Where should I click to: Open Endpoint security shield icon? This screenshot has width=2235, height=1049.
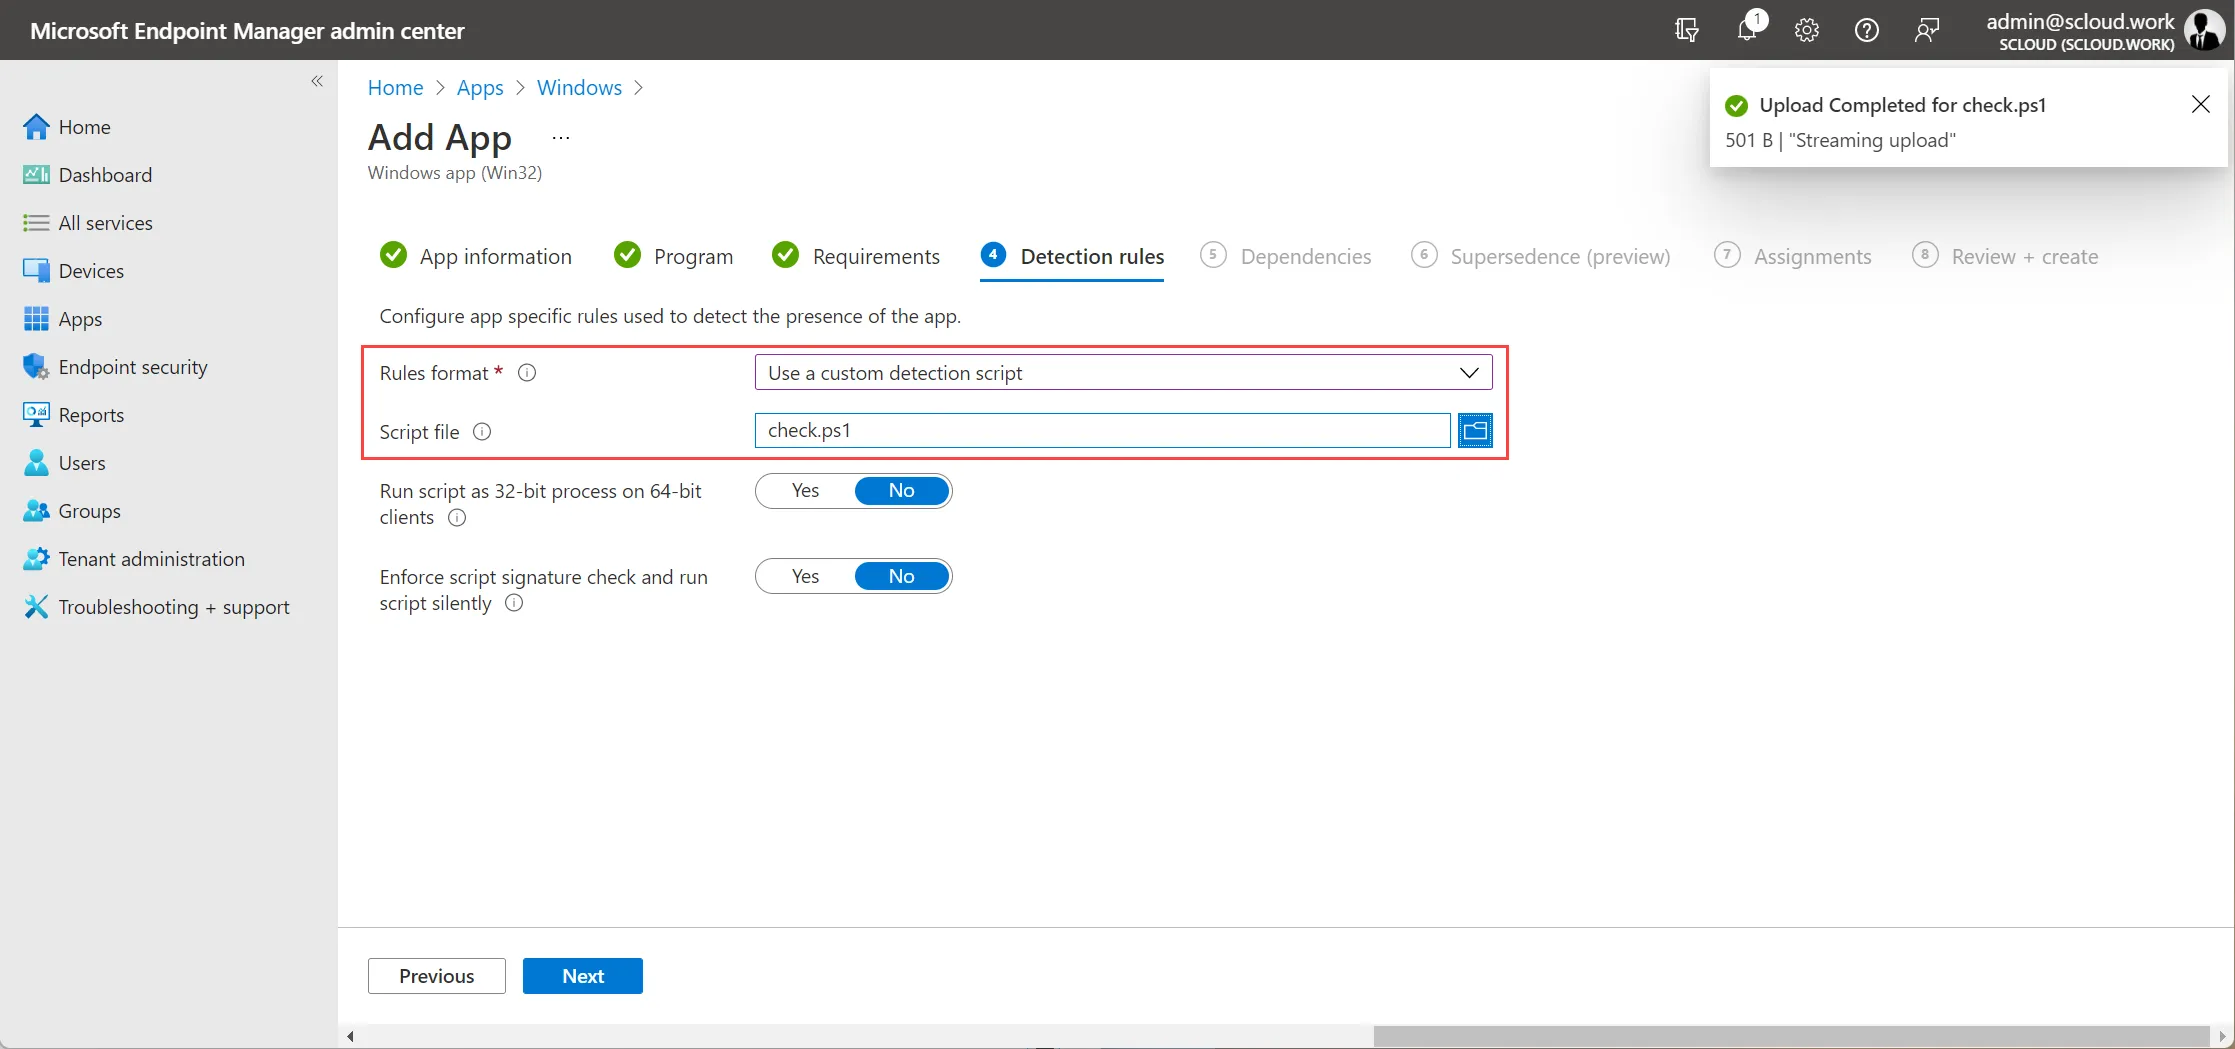coord(36,367)
